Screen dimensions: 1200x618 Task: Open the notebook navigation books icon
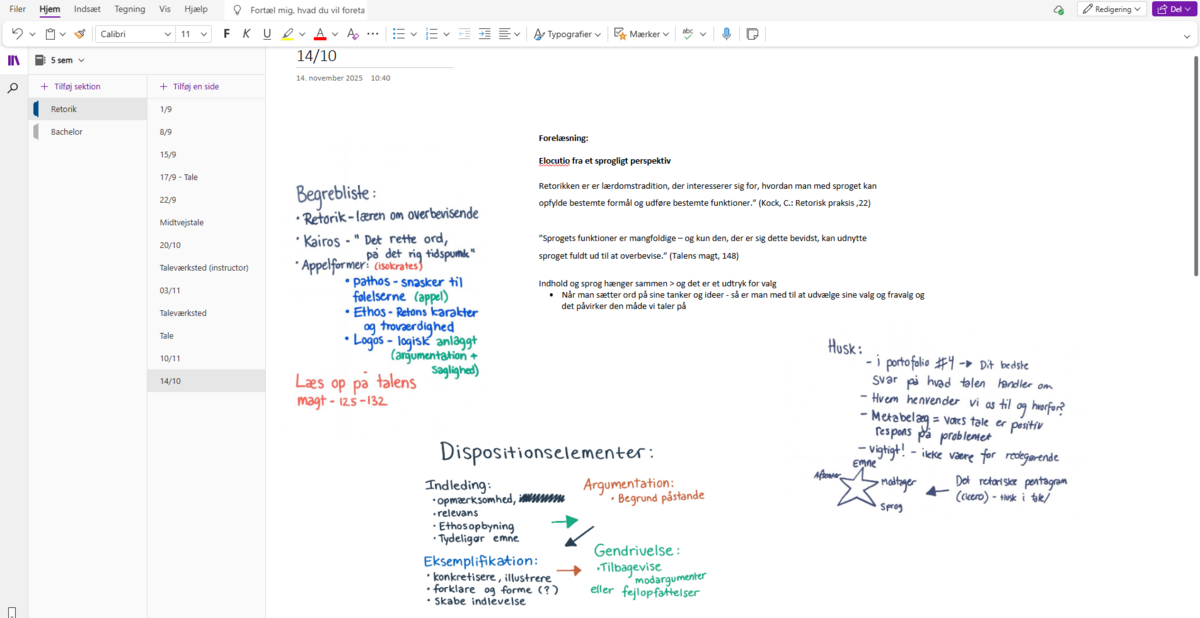click(13, 60)
